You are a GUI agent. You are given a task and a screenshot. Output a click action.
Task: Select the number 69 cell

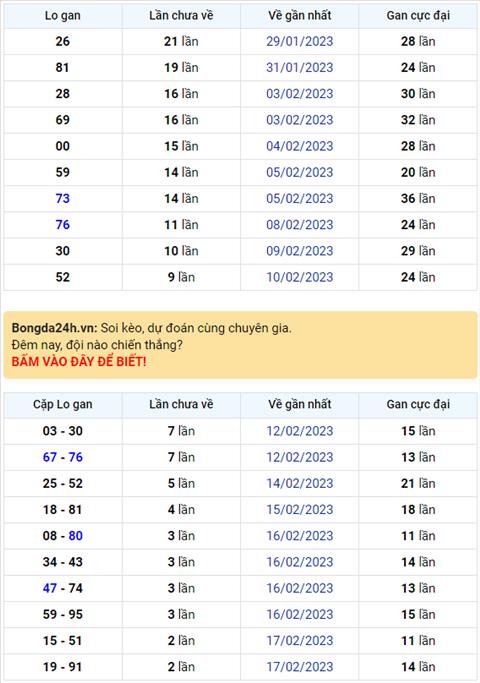63,120
